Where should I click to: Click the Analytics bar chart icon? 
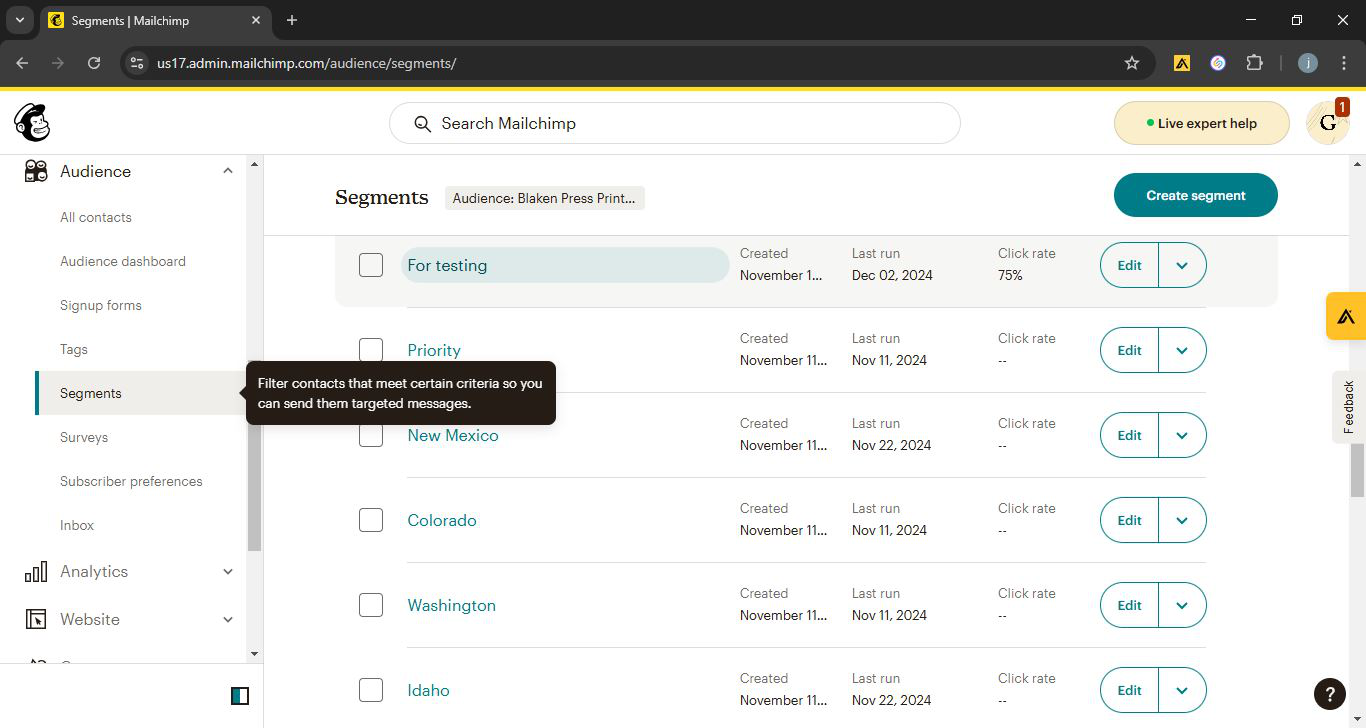click(36, 571)
